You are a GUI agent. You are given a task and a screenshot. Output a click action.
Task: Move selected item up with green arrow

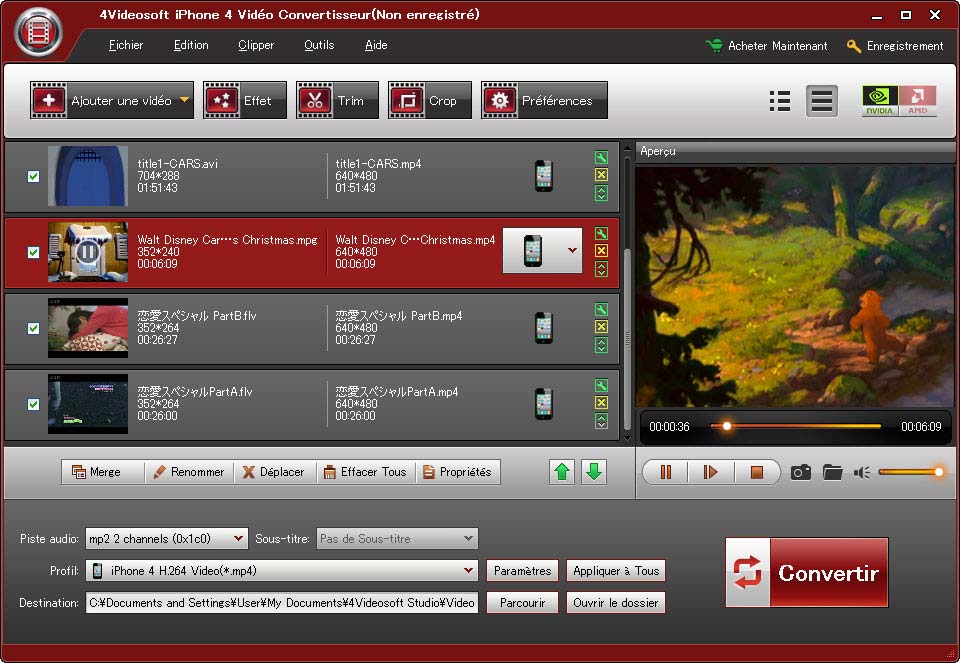pos(562,472)
